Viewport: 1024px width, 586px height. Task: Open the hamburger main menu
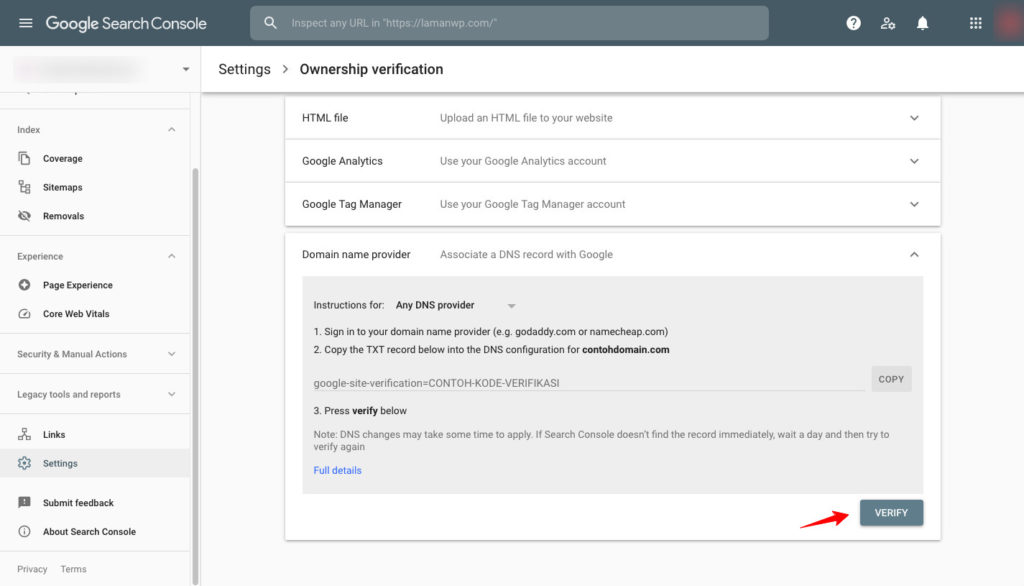point(25,23)
